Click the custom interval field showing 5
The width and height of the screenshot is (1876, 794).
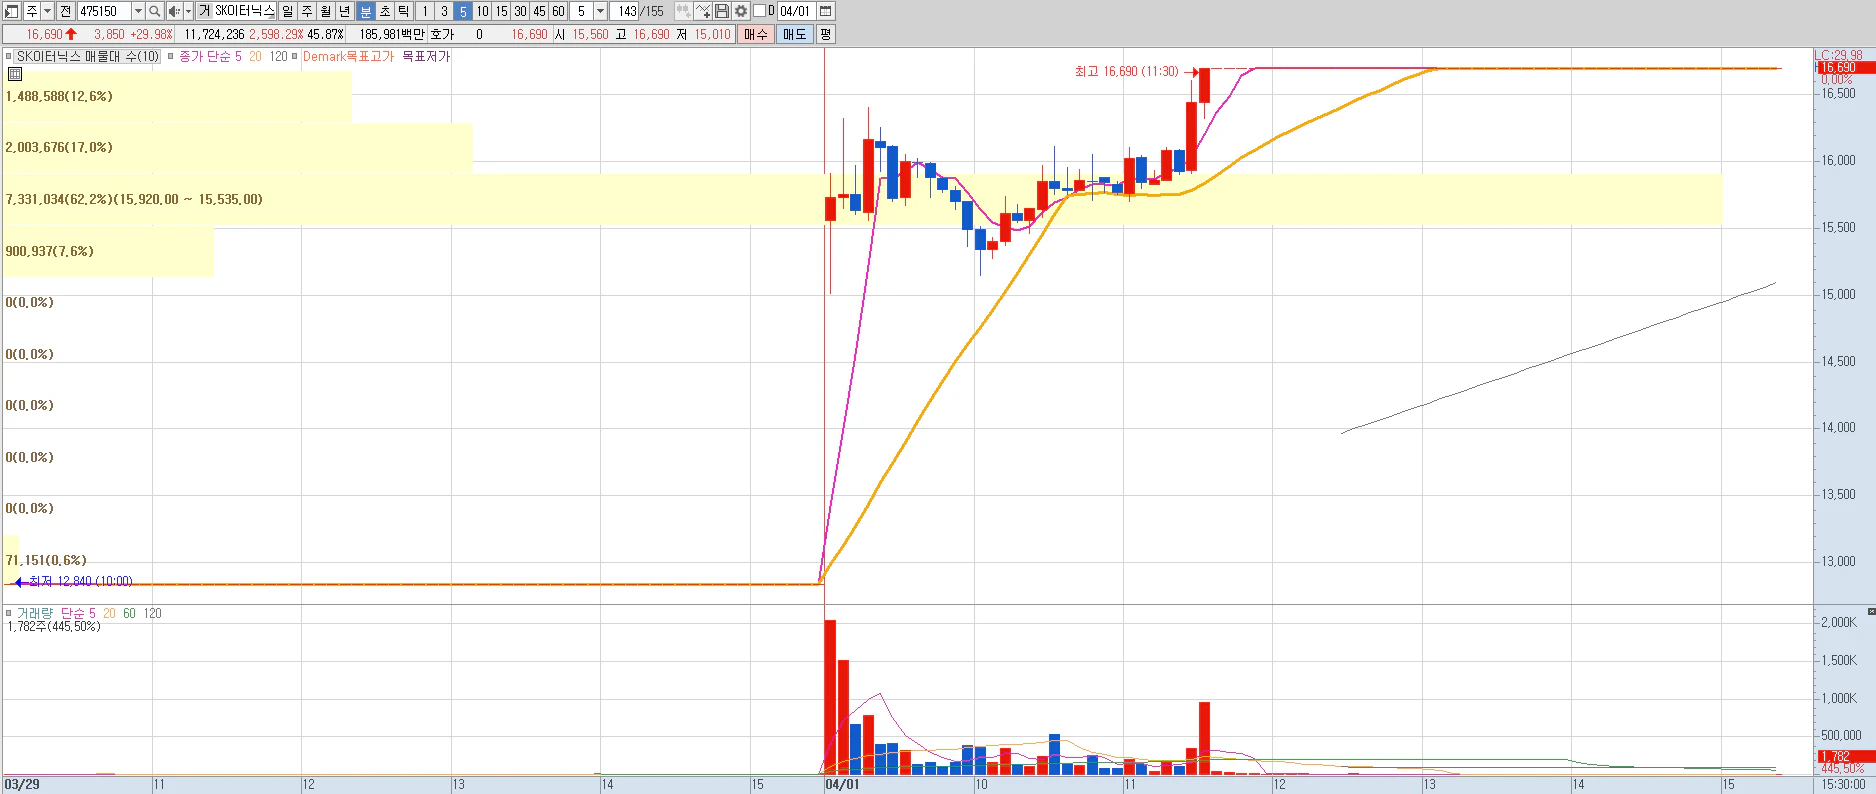click(581, 11)
